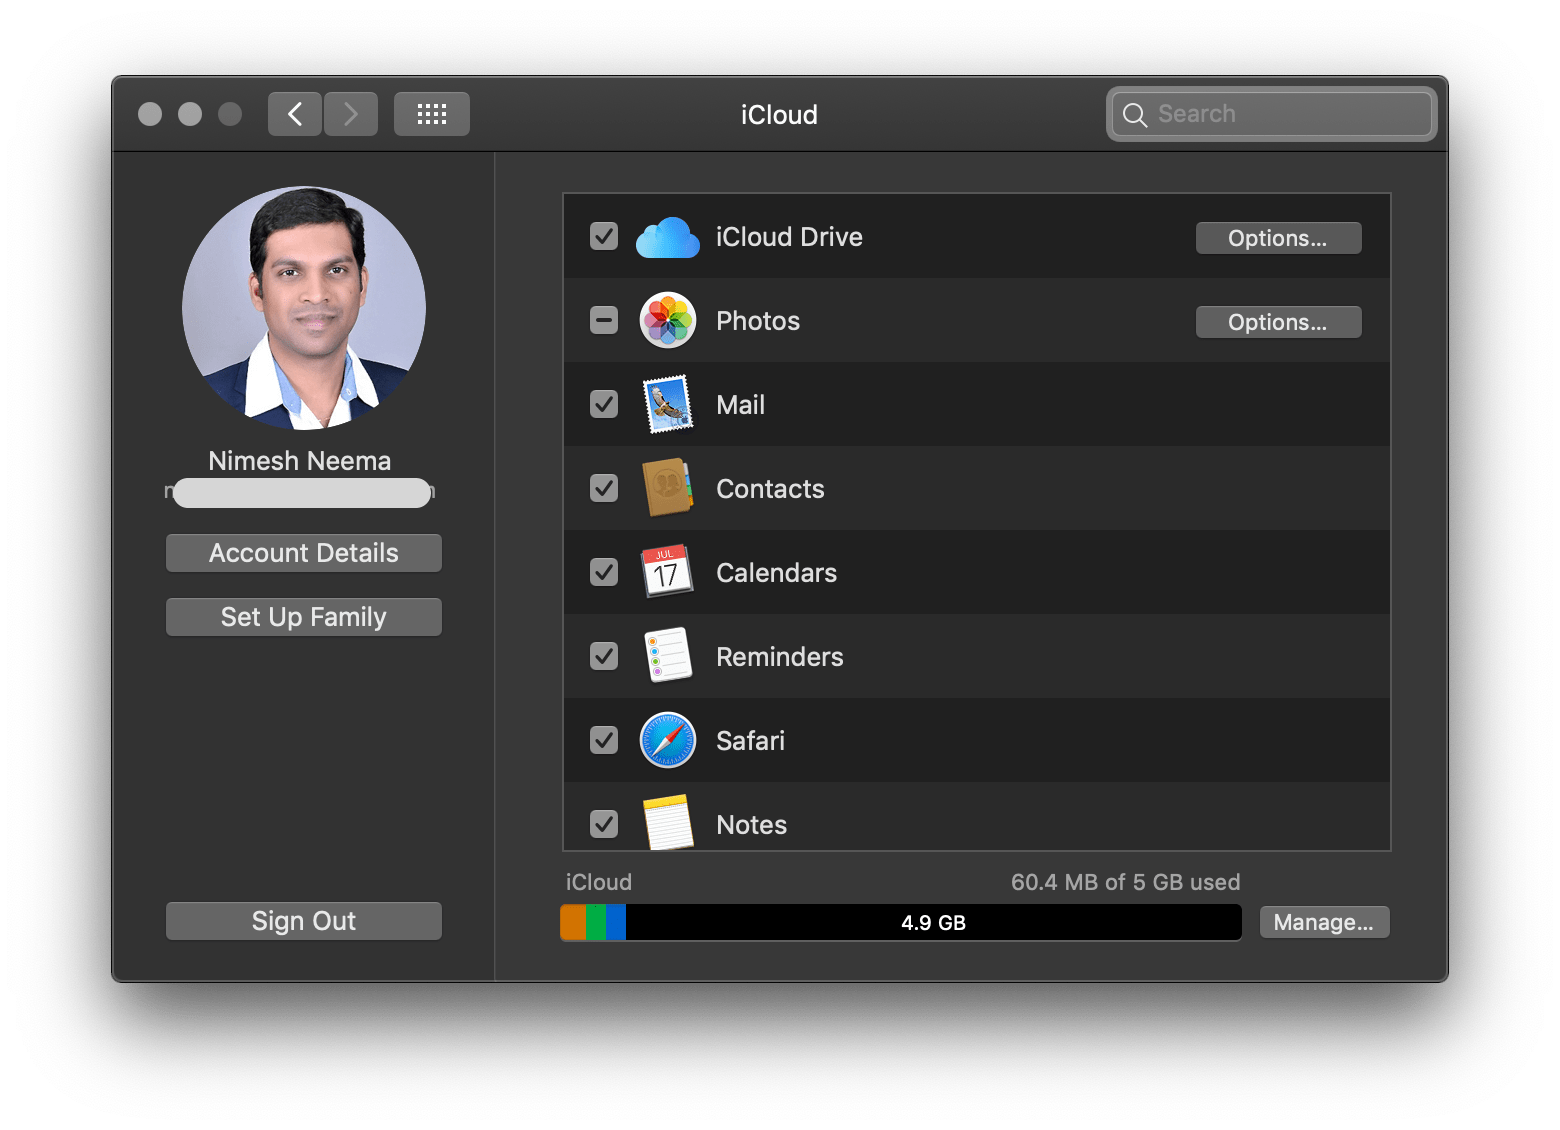
Task: Click the Search field
Action: pyautogui.click(x=1271, y=114)
